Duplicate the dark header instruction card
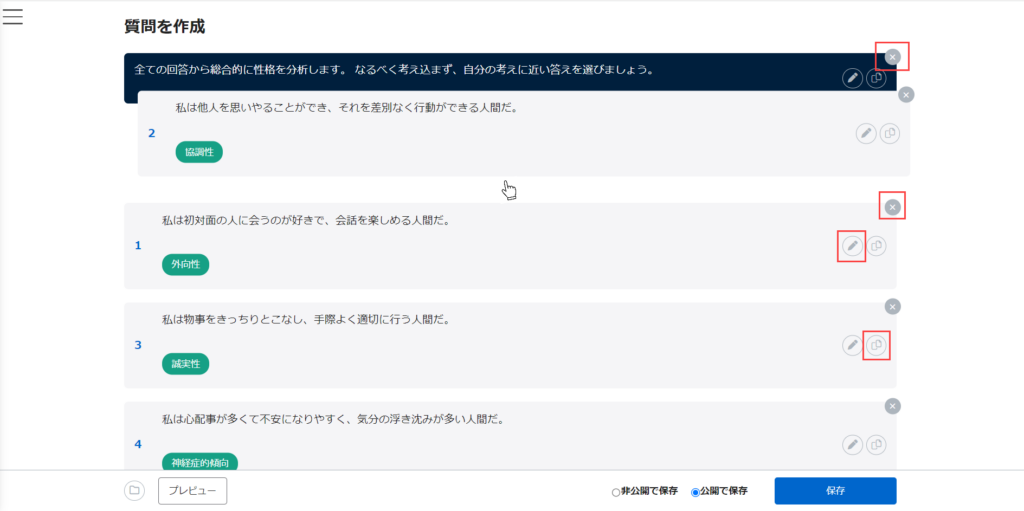The image size is (1024, 511). click(876, 78)
